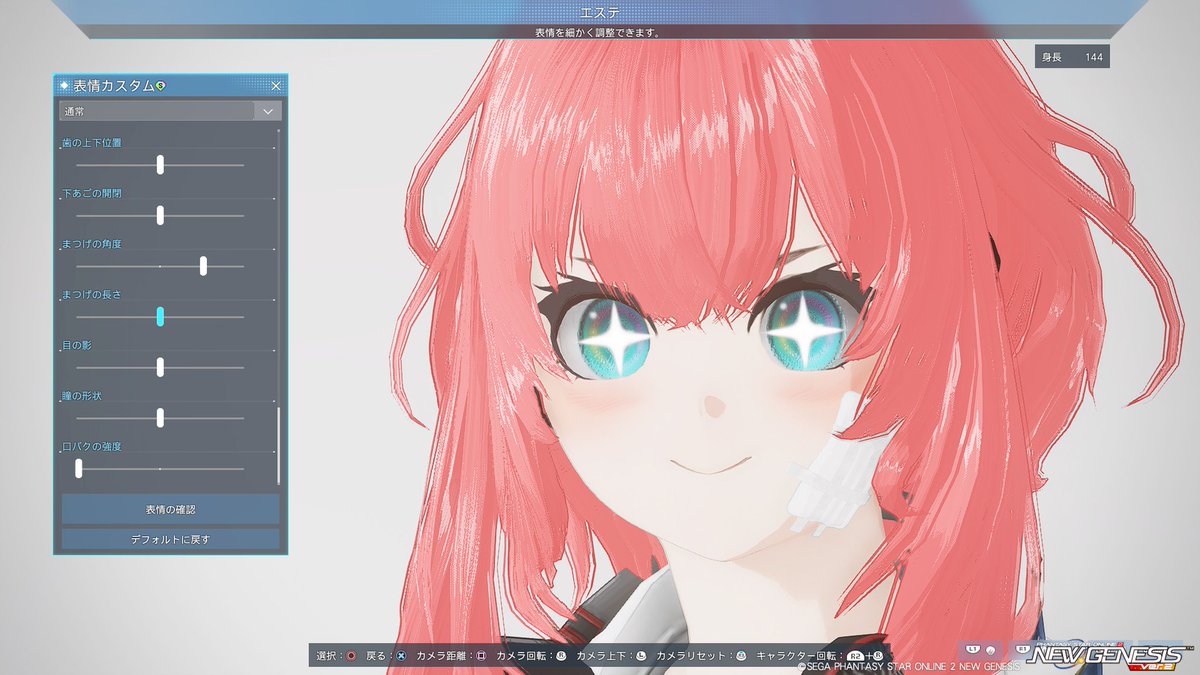Click the 口パクの強度 label

pyautogui.click(x=91, y=446)
